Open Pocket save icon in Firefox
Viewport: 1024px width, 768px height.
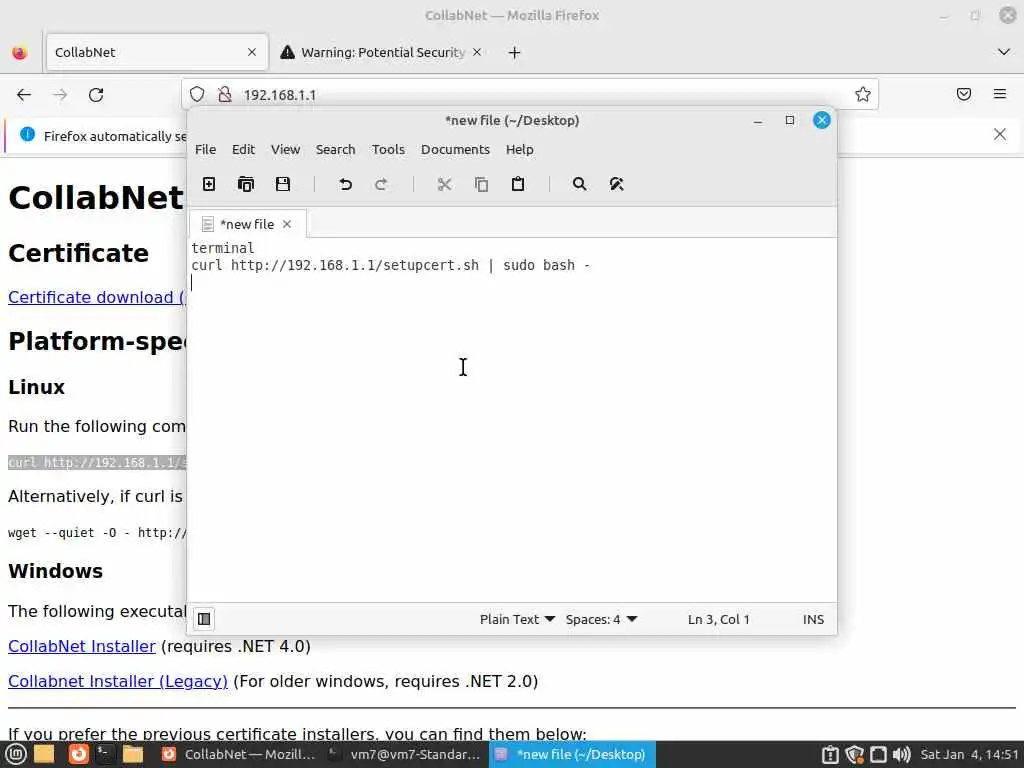(963, 95)
